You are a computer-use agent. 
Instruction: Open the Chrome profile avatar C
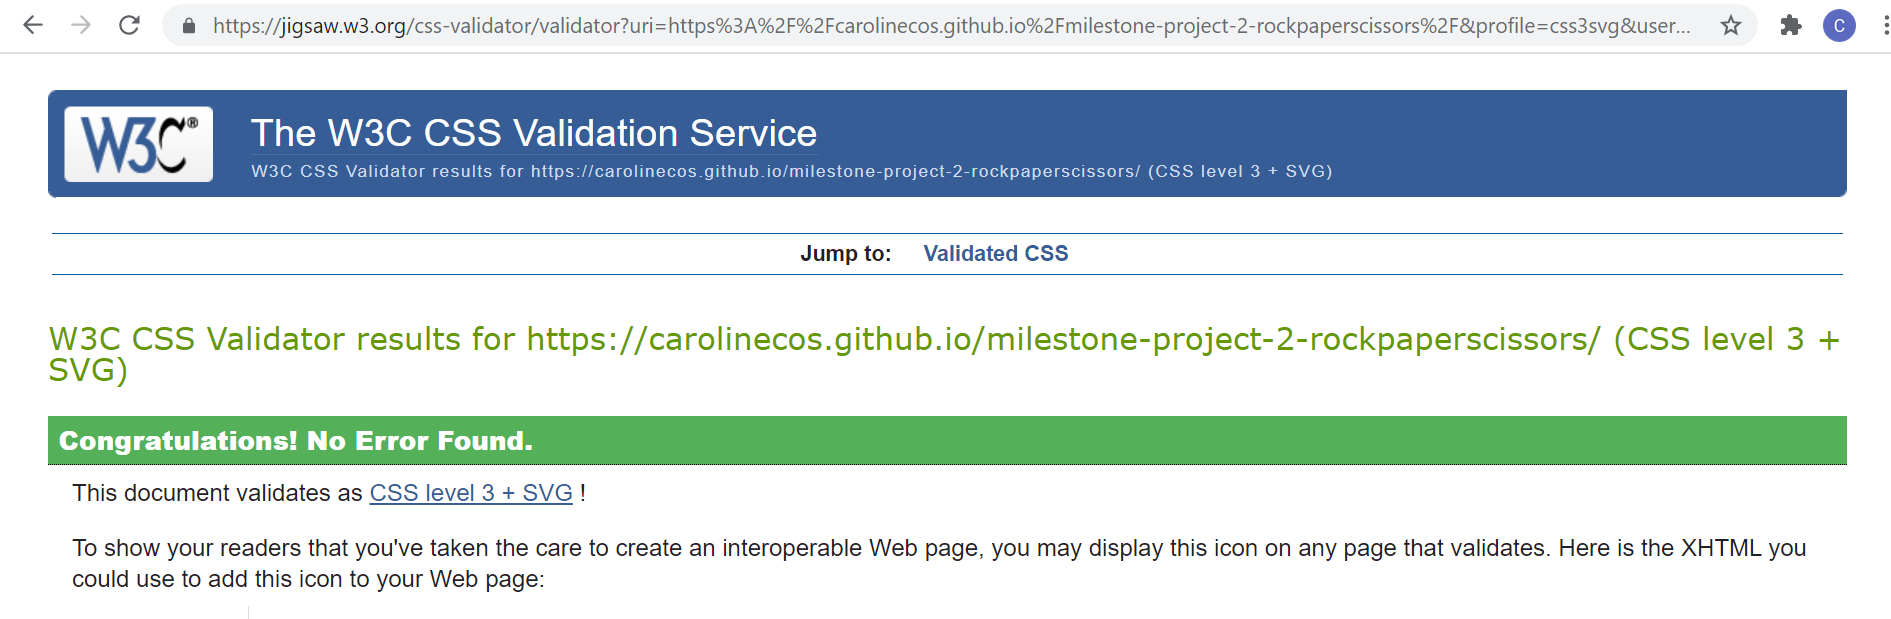coord(1838,26)
